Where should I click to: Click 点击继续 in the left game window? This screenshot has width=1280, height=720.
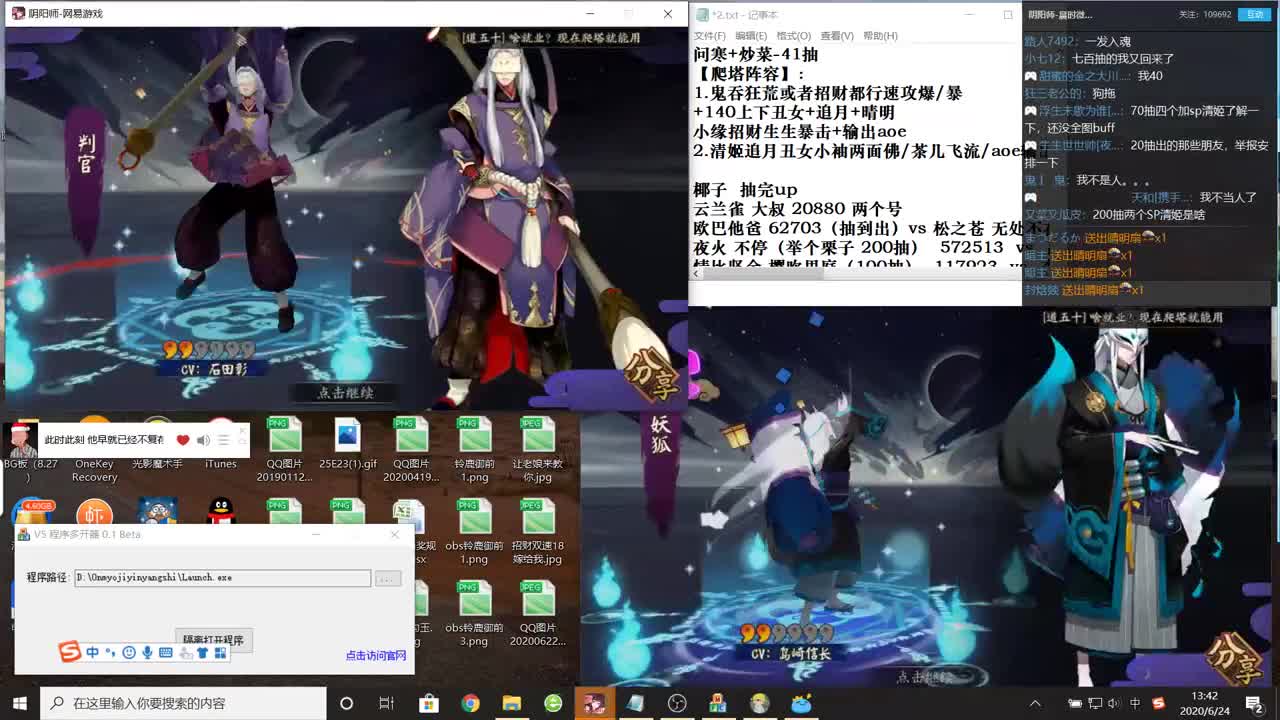point(344,393)
